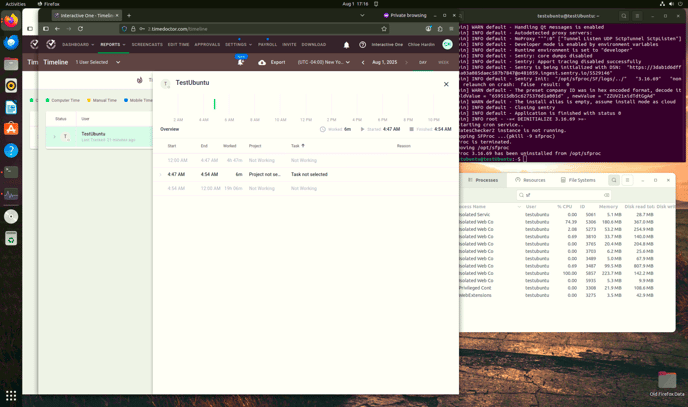Image resolution: width=688 pixels, height=407 pixels.
Task: Launch Thunderbird from the dock
Action: point(11,43)
